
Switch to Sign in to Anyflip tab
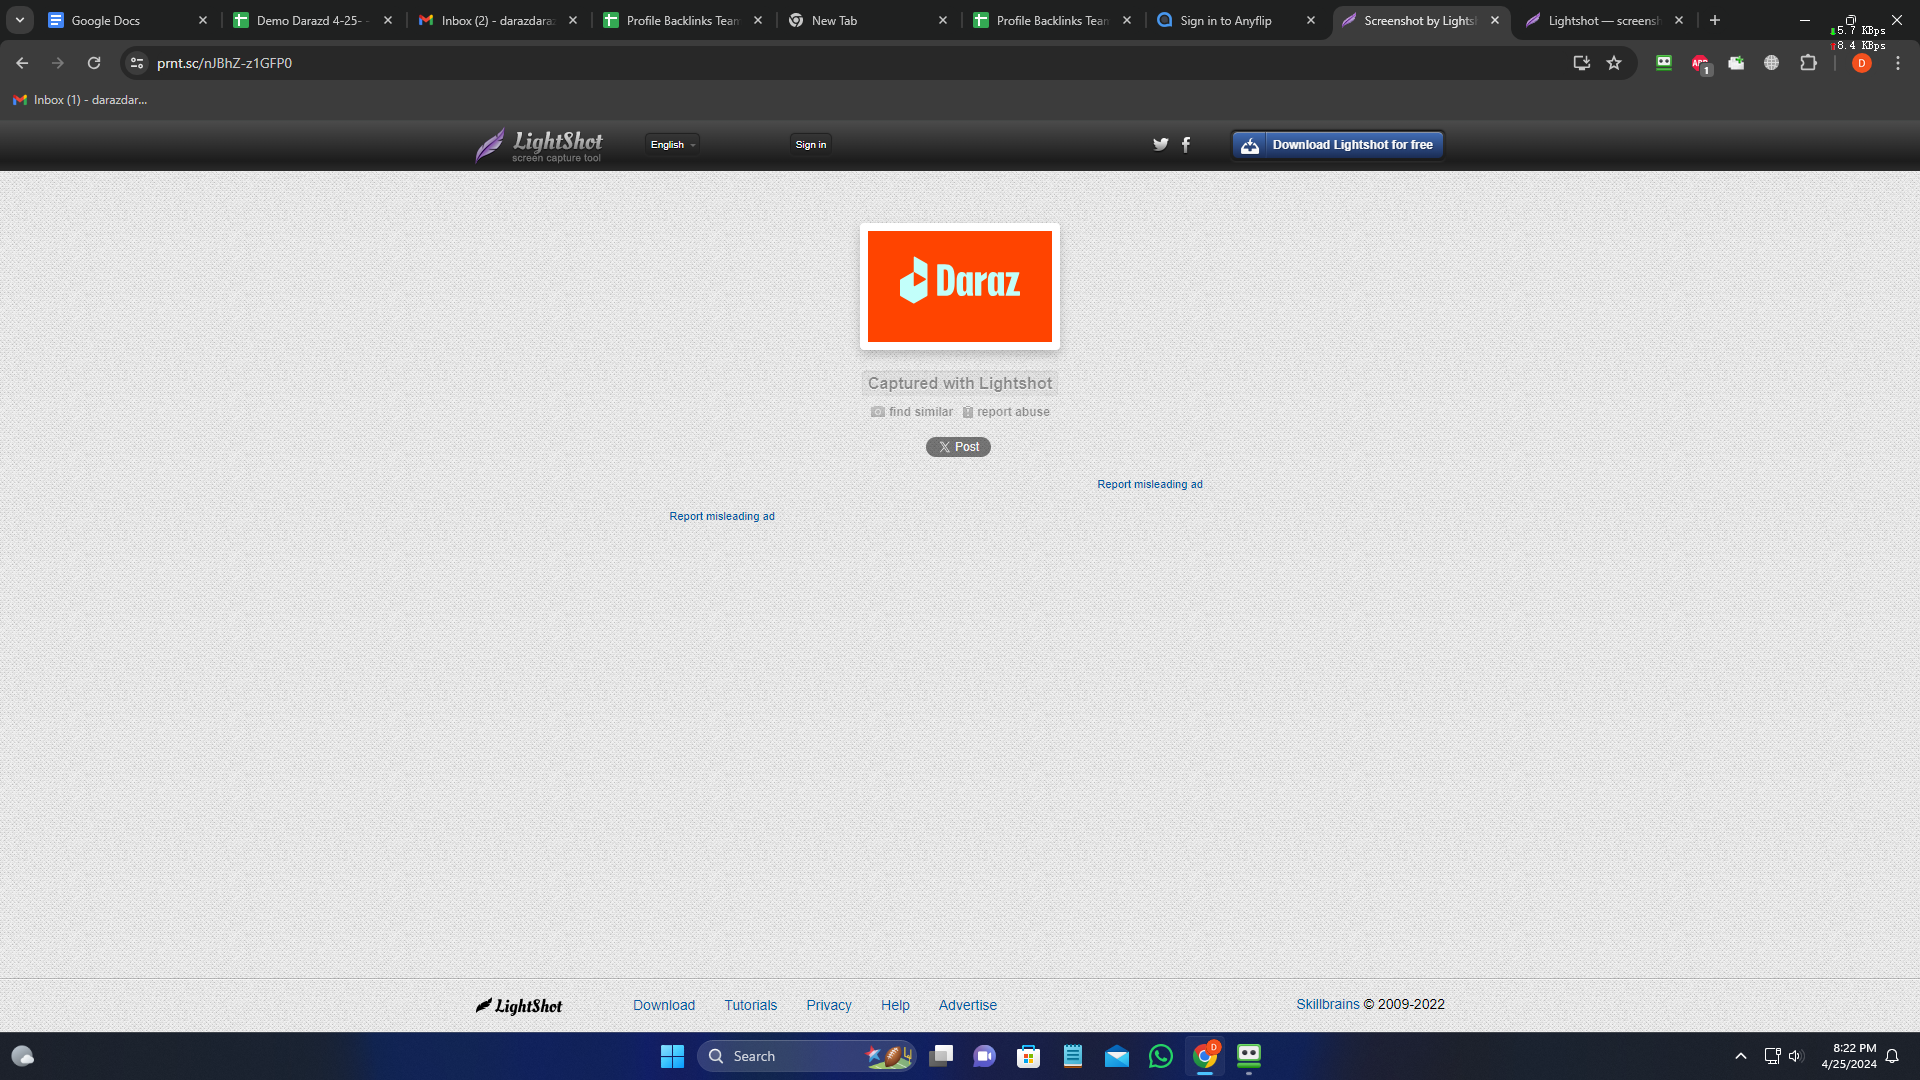(1225, 20)
